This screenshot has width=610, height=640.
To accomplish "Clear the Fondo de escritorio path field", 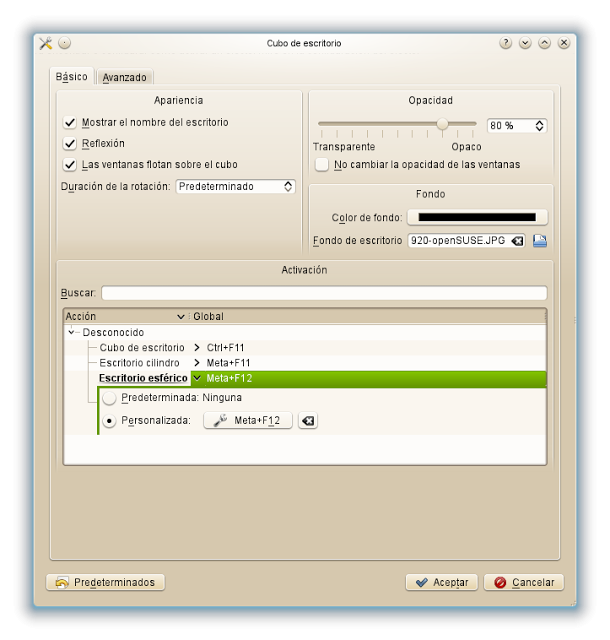I will pyautogui.click(x=517, y=241).
